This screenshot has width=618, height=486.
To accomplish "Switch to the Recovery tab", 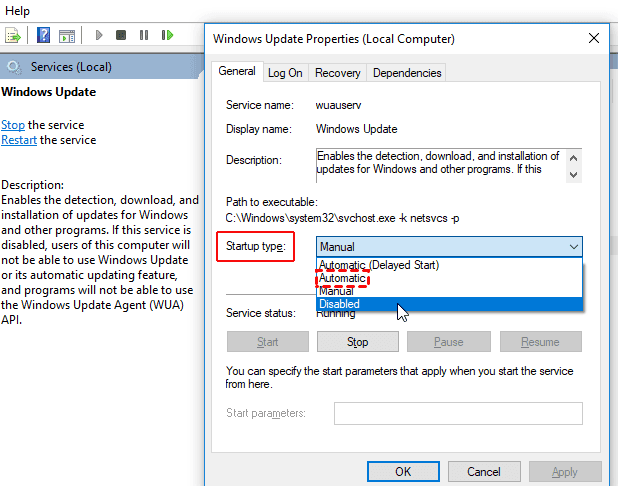I will pos(338,73).
